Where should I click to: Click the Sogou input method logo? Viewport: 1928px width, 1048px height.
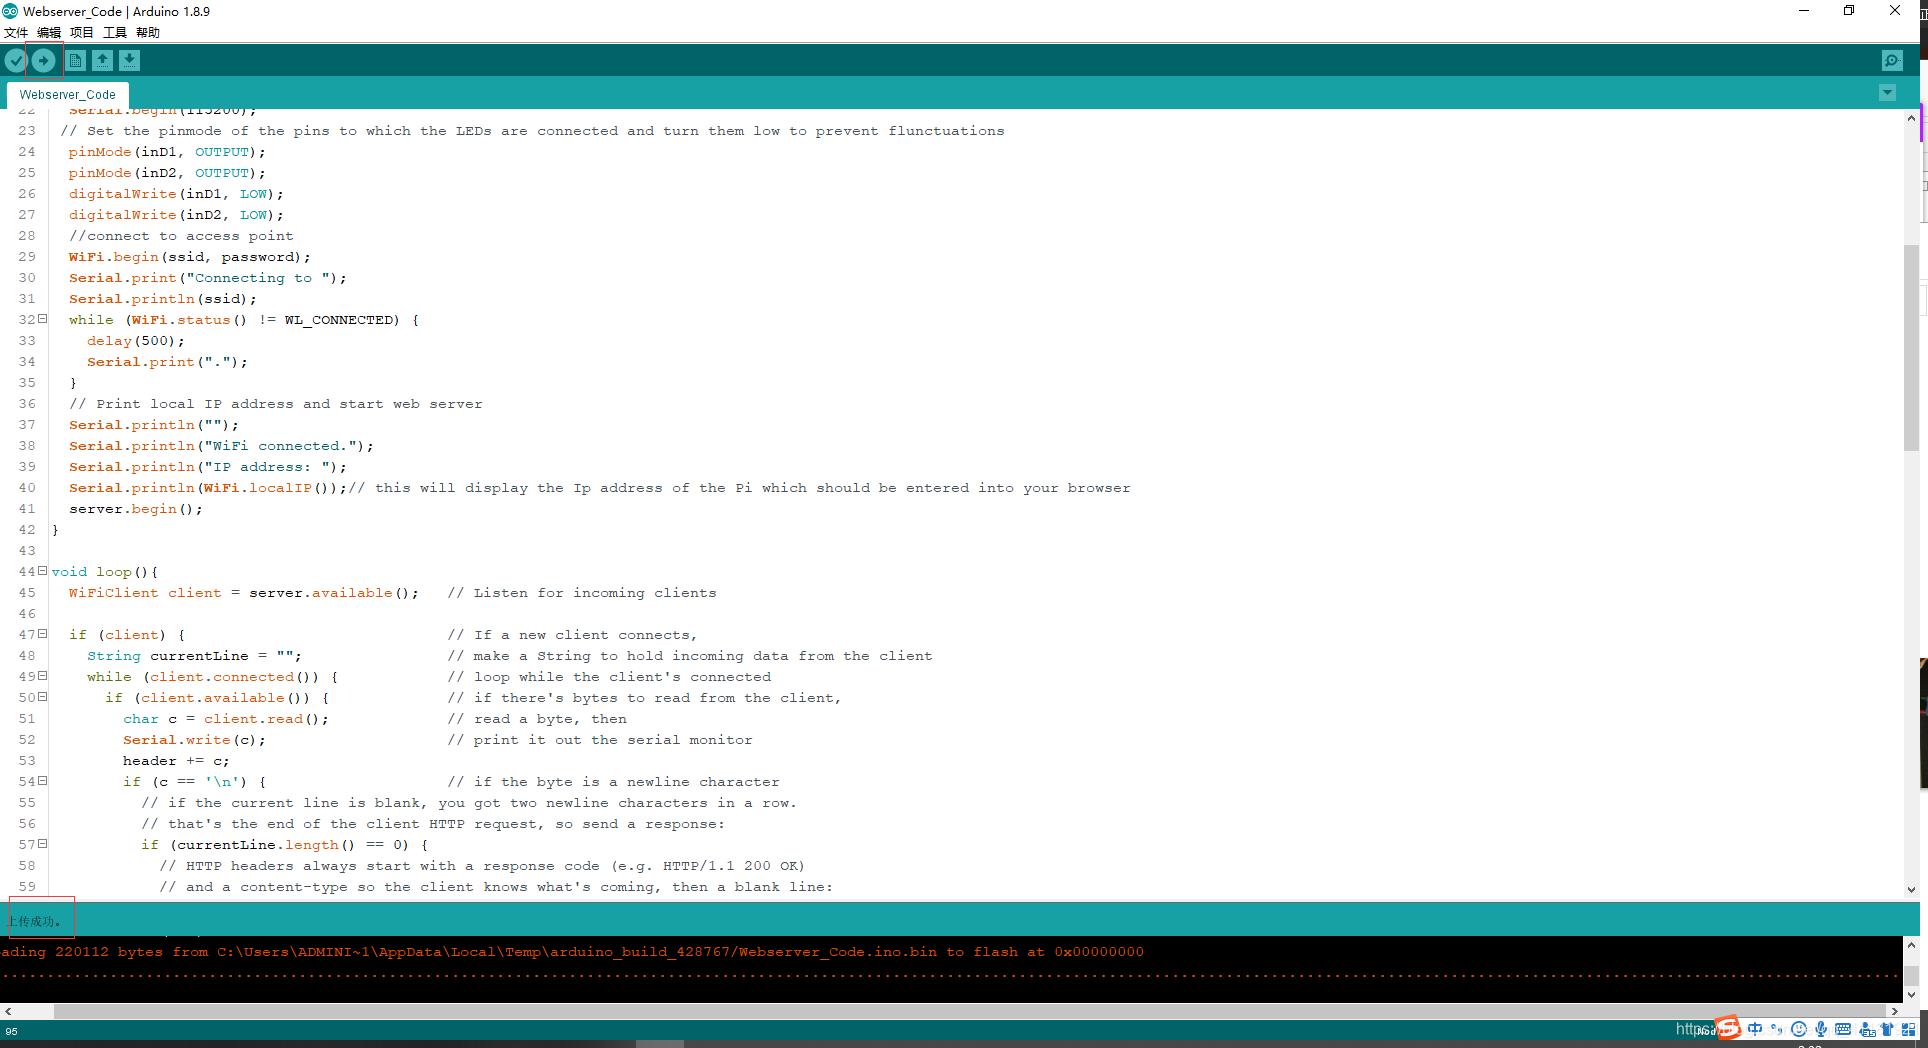point(1728,1028)
